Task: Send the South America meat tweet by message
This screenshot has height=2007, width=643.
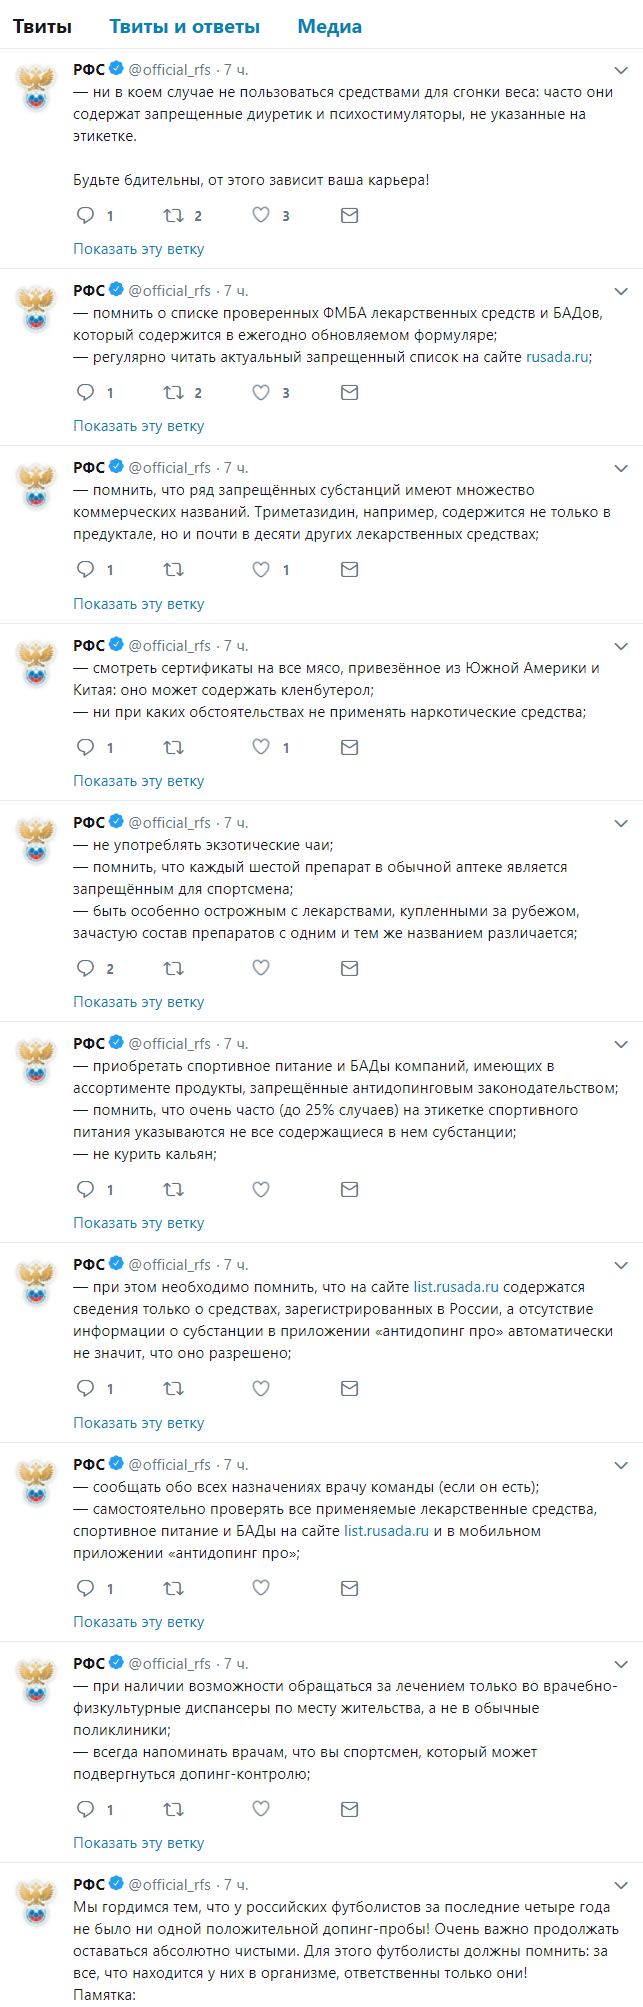Action: coord(349,747)
